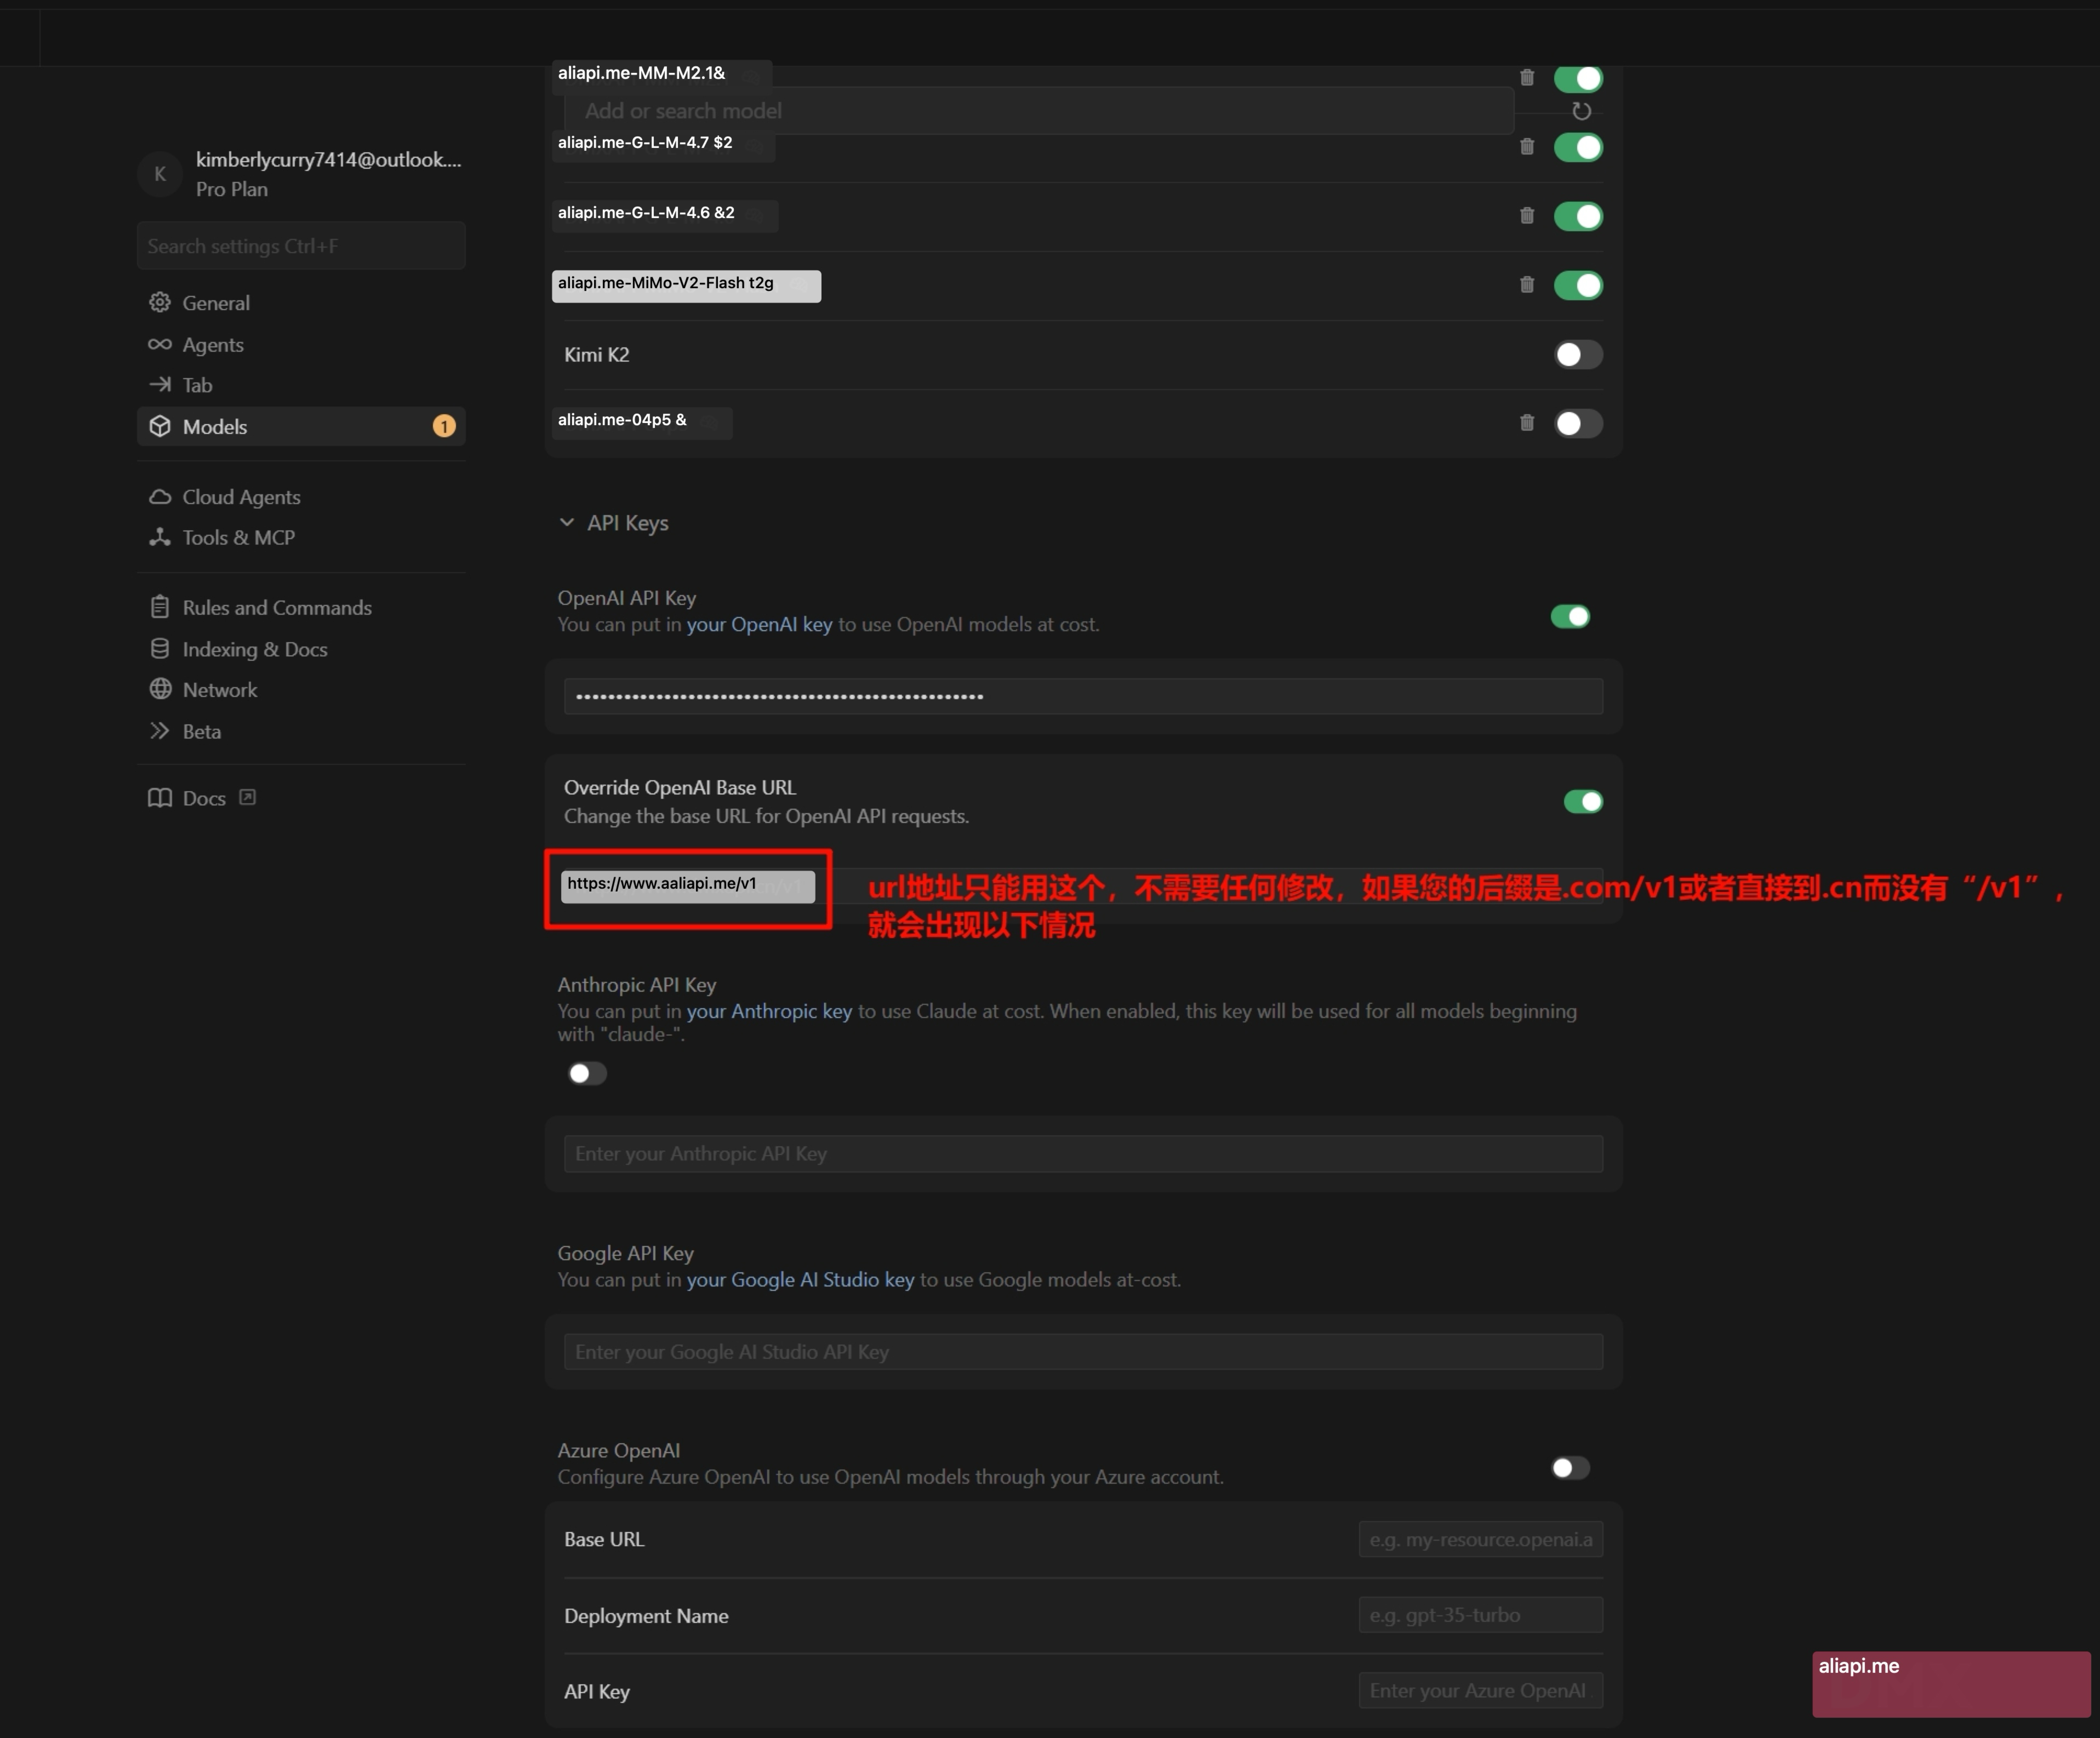
Task: Click the Anthropic API Key input
Action: point(1083,1154)
